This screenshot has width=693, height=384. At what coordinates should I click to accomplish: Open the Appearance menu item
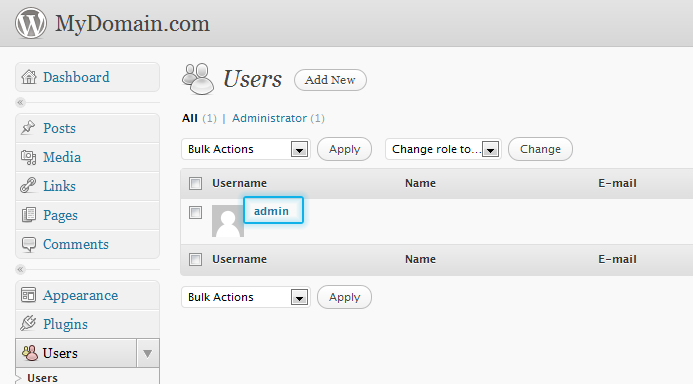tap(88, 295)
